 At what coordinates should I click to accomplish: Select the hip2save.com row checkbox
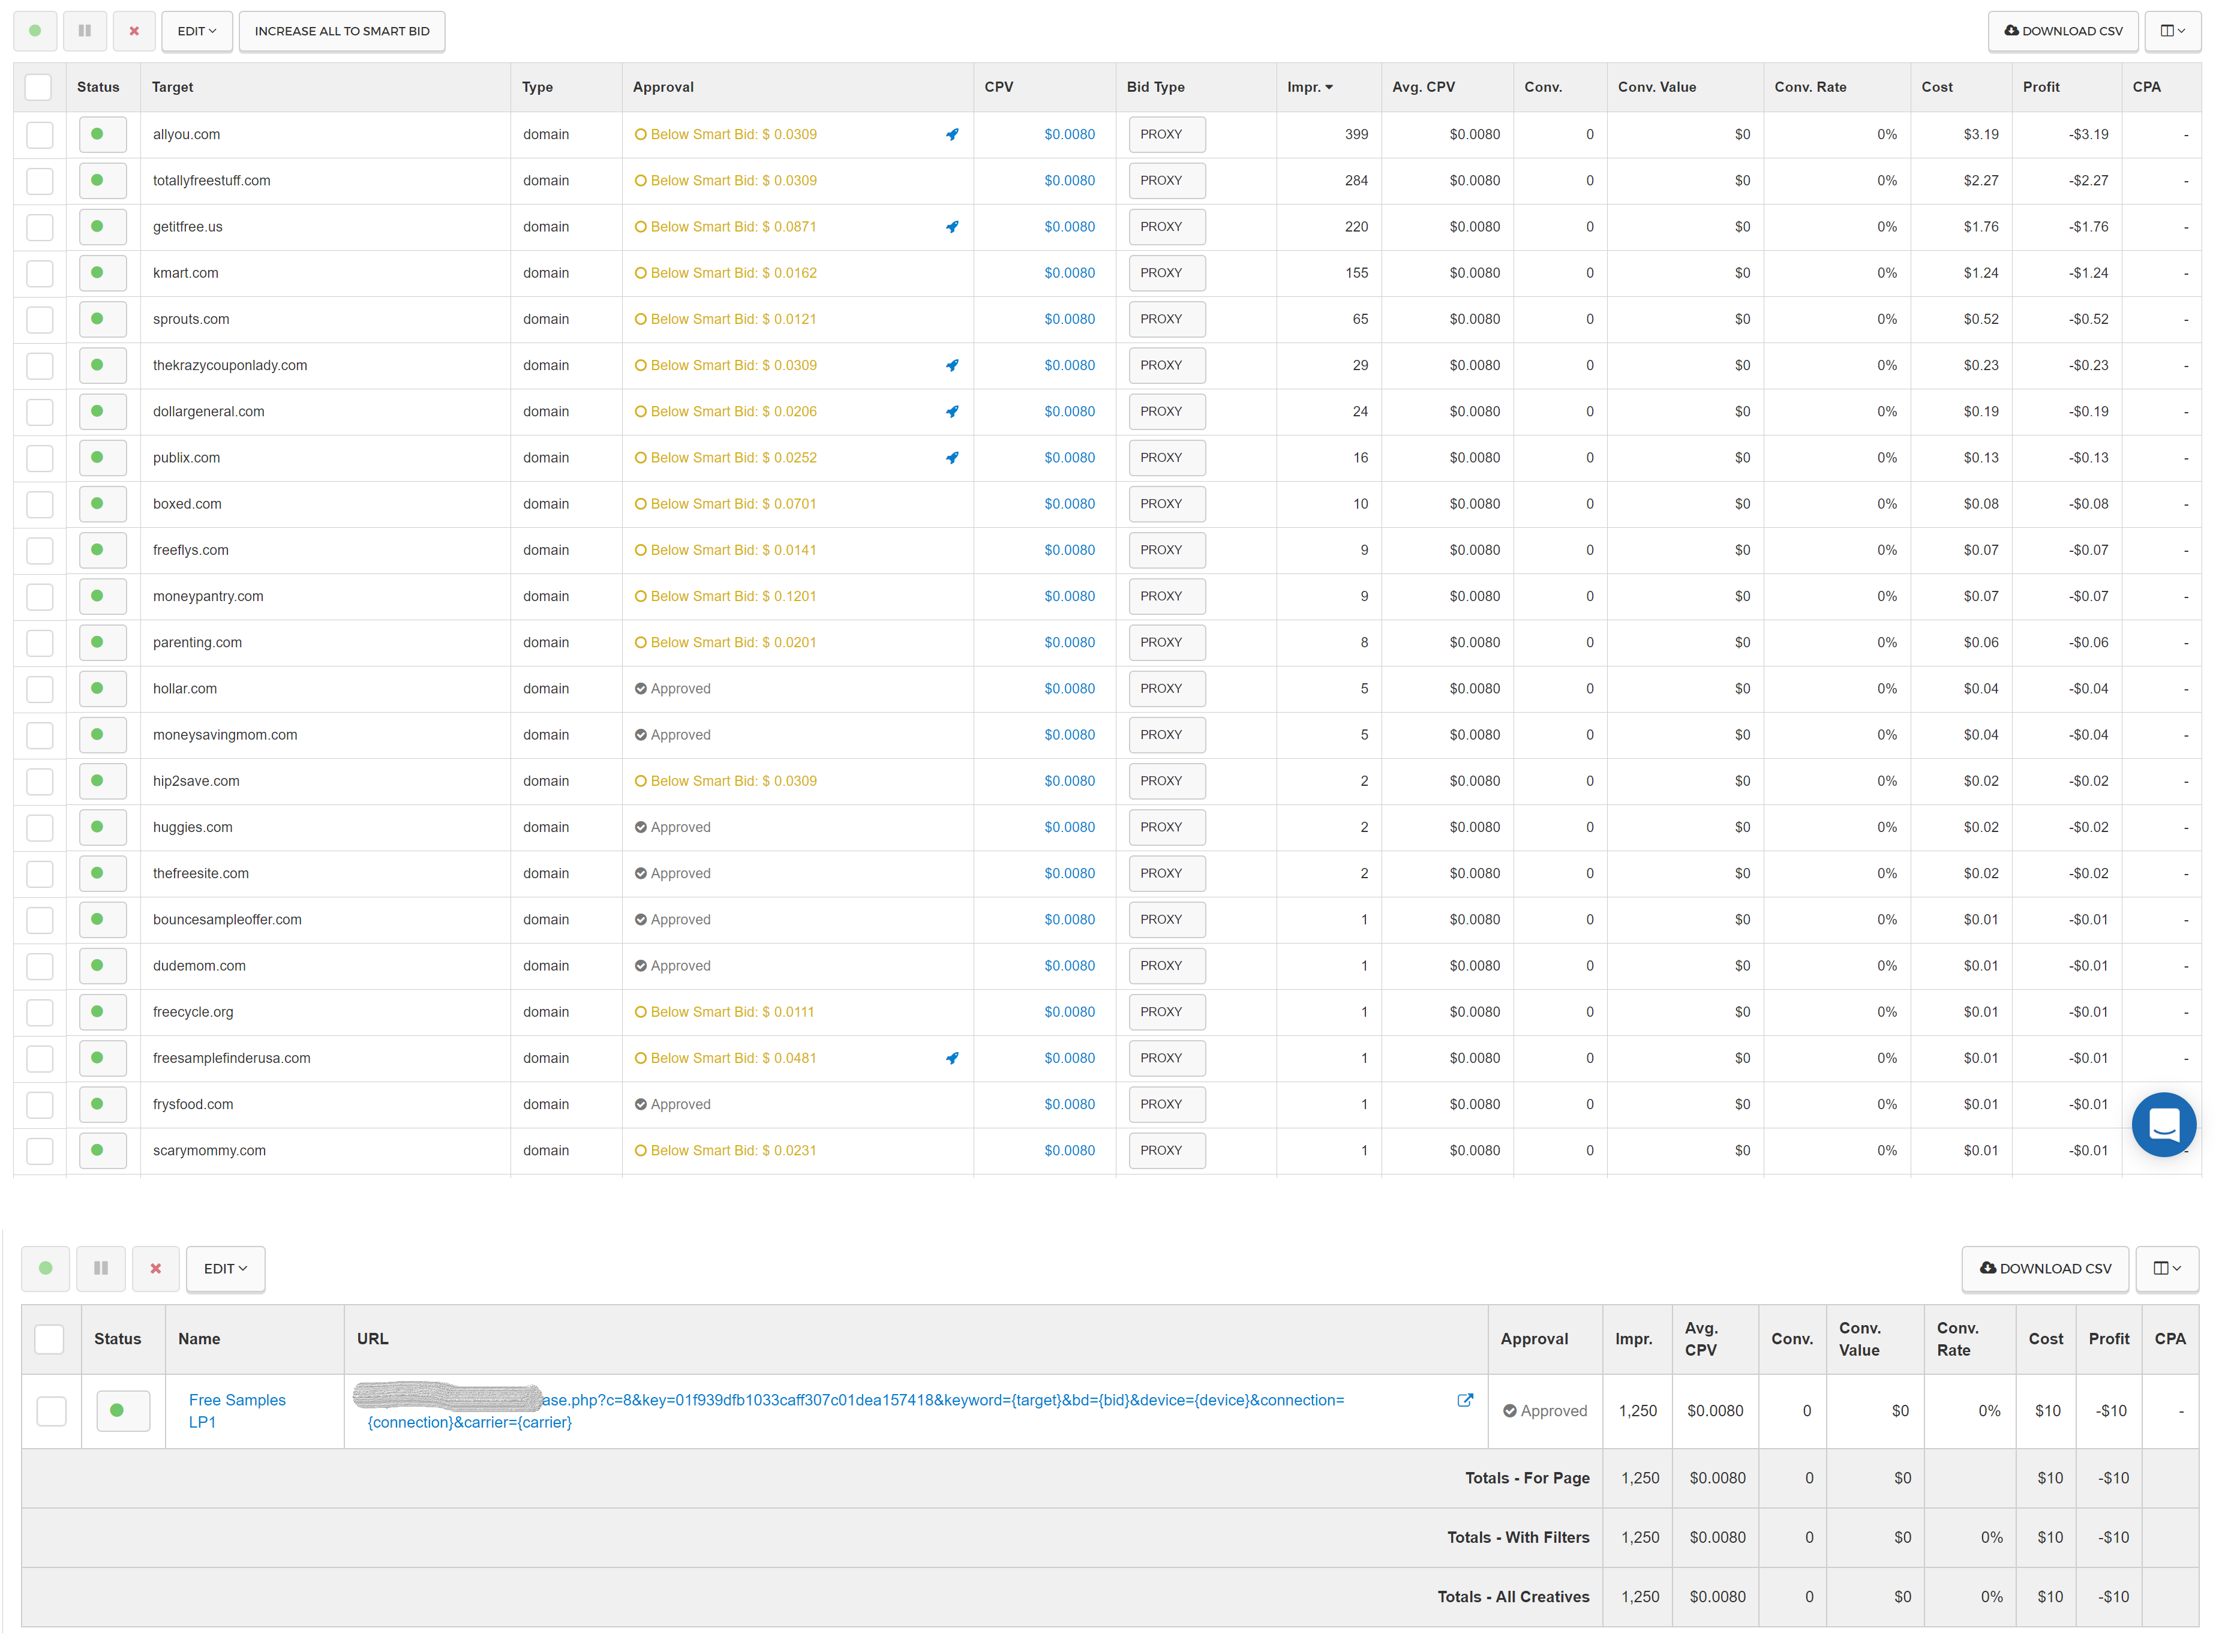tap(40, 781)
